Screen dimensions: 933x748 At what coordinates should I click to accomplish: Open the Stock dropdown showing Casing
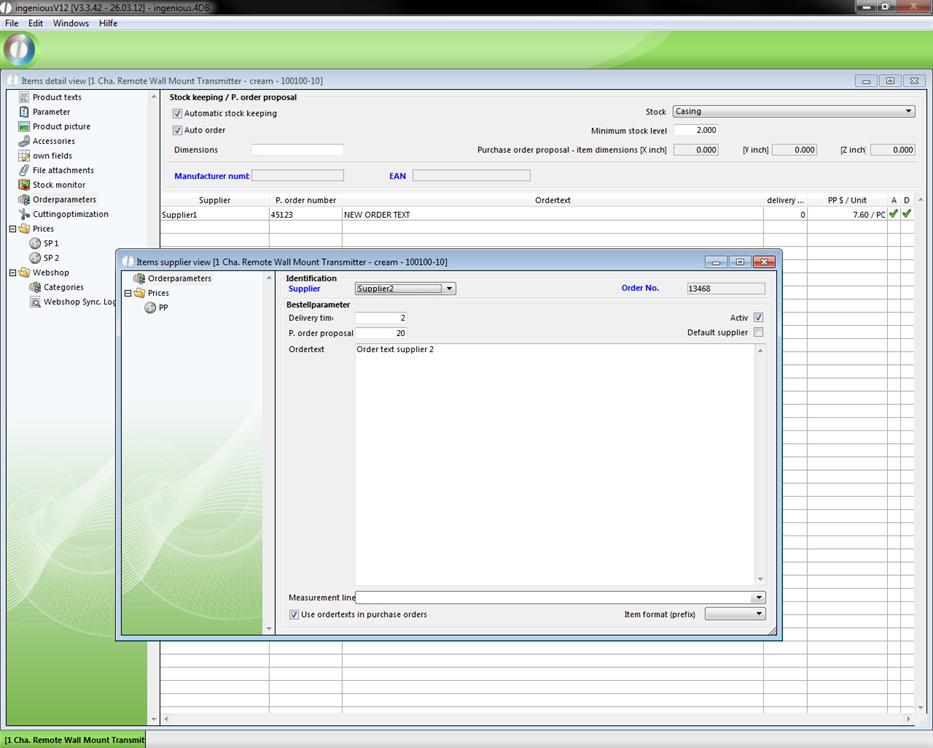tap(908, 112)
